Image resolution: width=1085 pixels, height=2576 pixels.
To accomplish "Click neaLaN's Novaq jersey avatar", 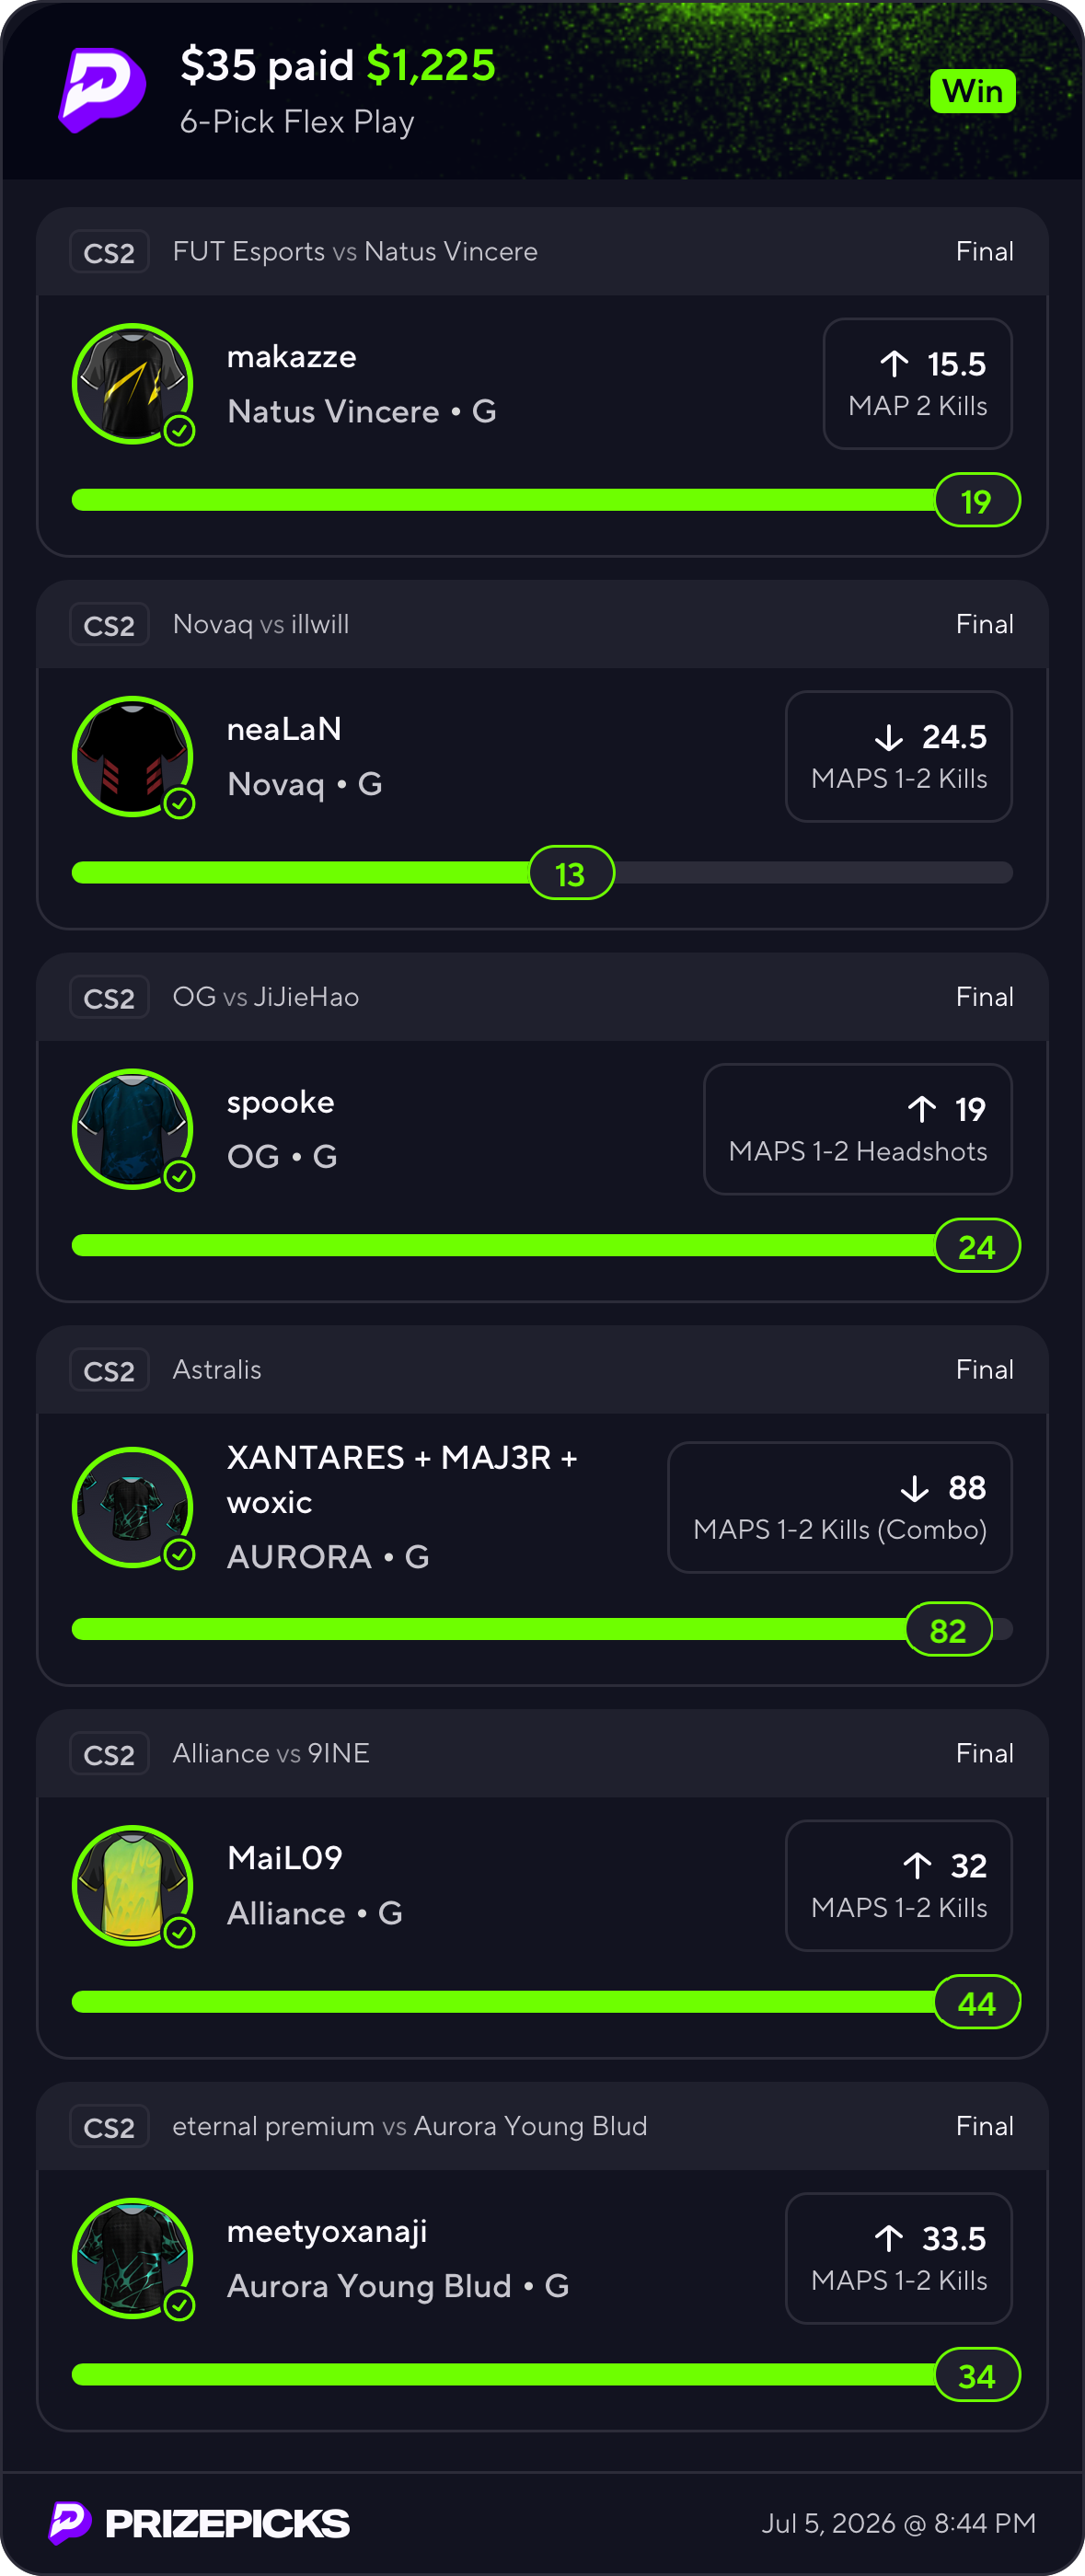I will click(x=132, y=756).
